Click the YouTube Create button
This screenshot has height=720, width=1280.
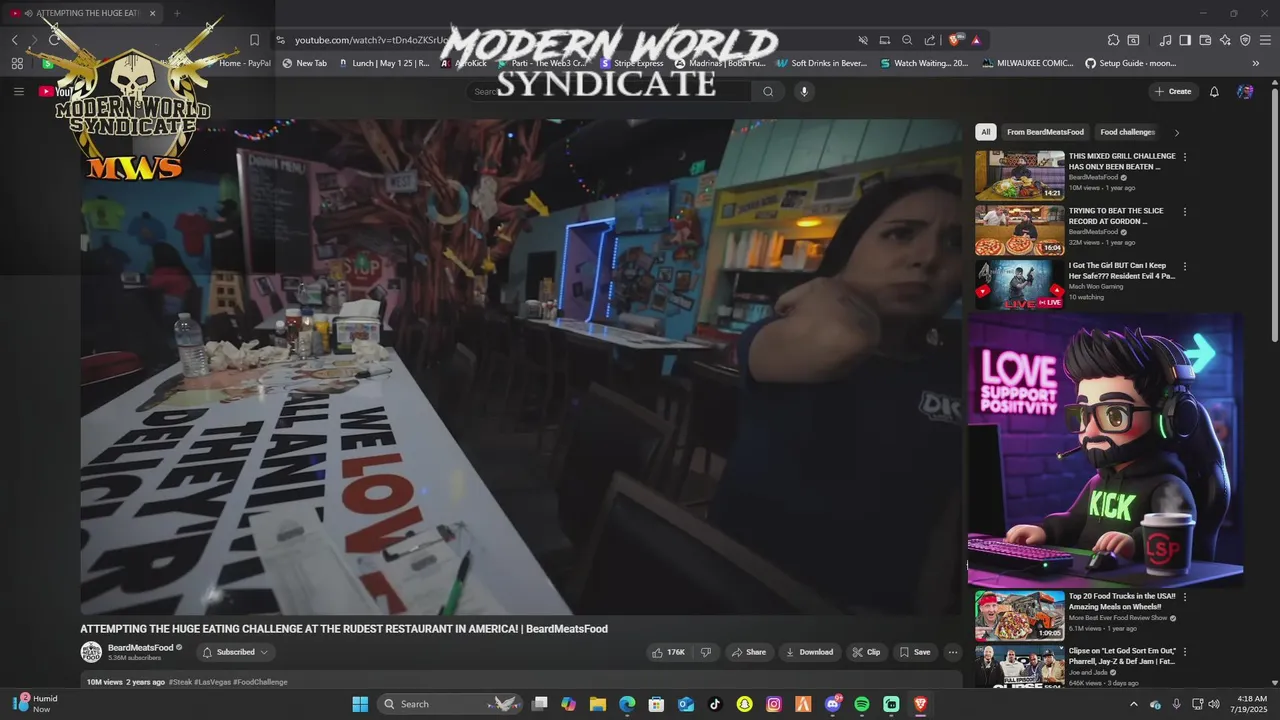point(1173,91)
